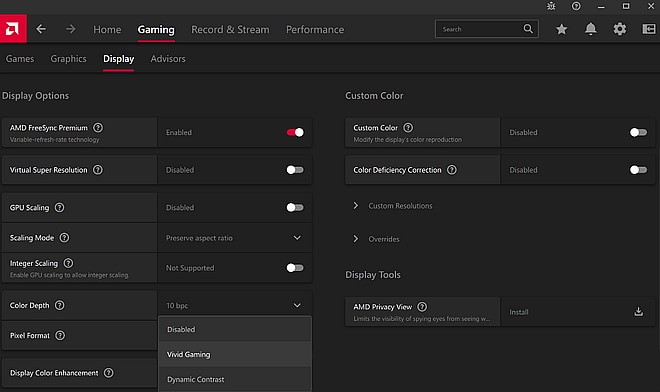Click the download icon for AMD Privacy View
The height and width of the screenshot is (392, 660).
pos(639,312)
